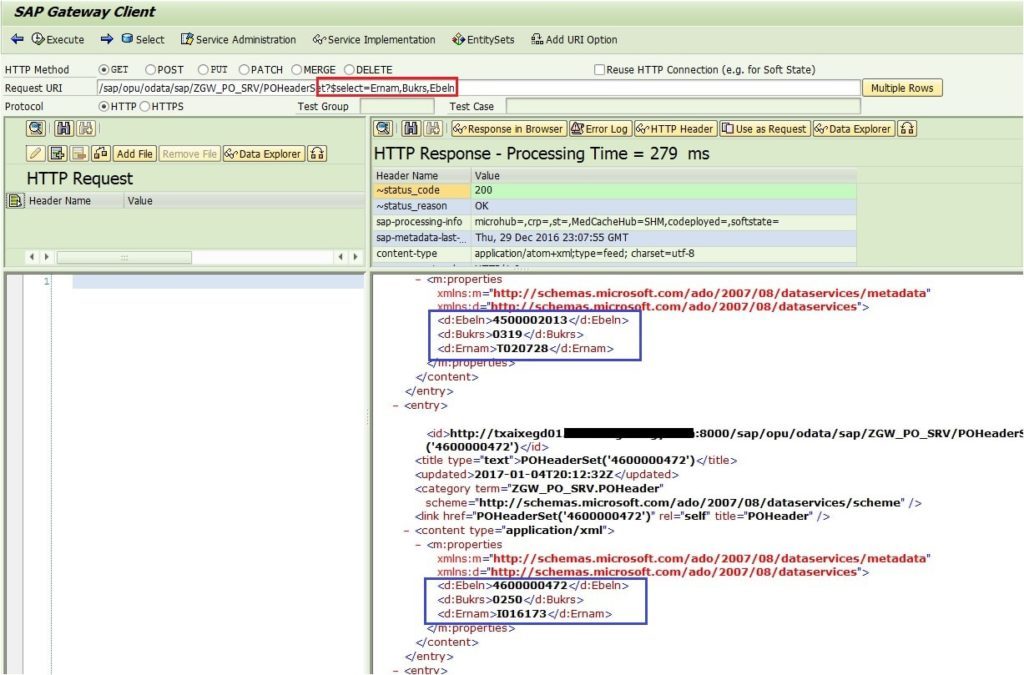Open the response pane details magnifier icon
Image resolution: width=1024 pixels, height=675 pixels.
coord(383,129)
